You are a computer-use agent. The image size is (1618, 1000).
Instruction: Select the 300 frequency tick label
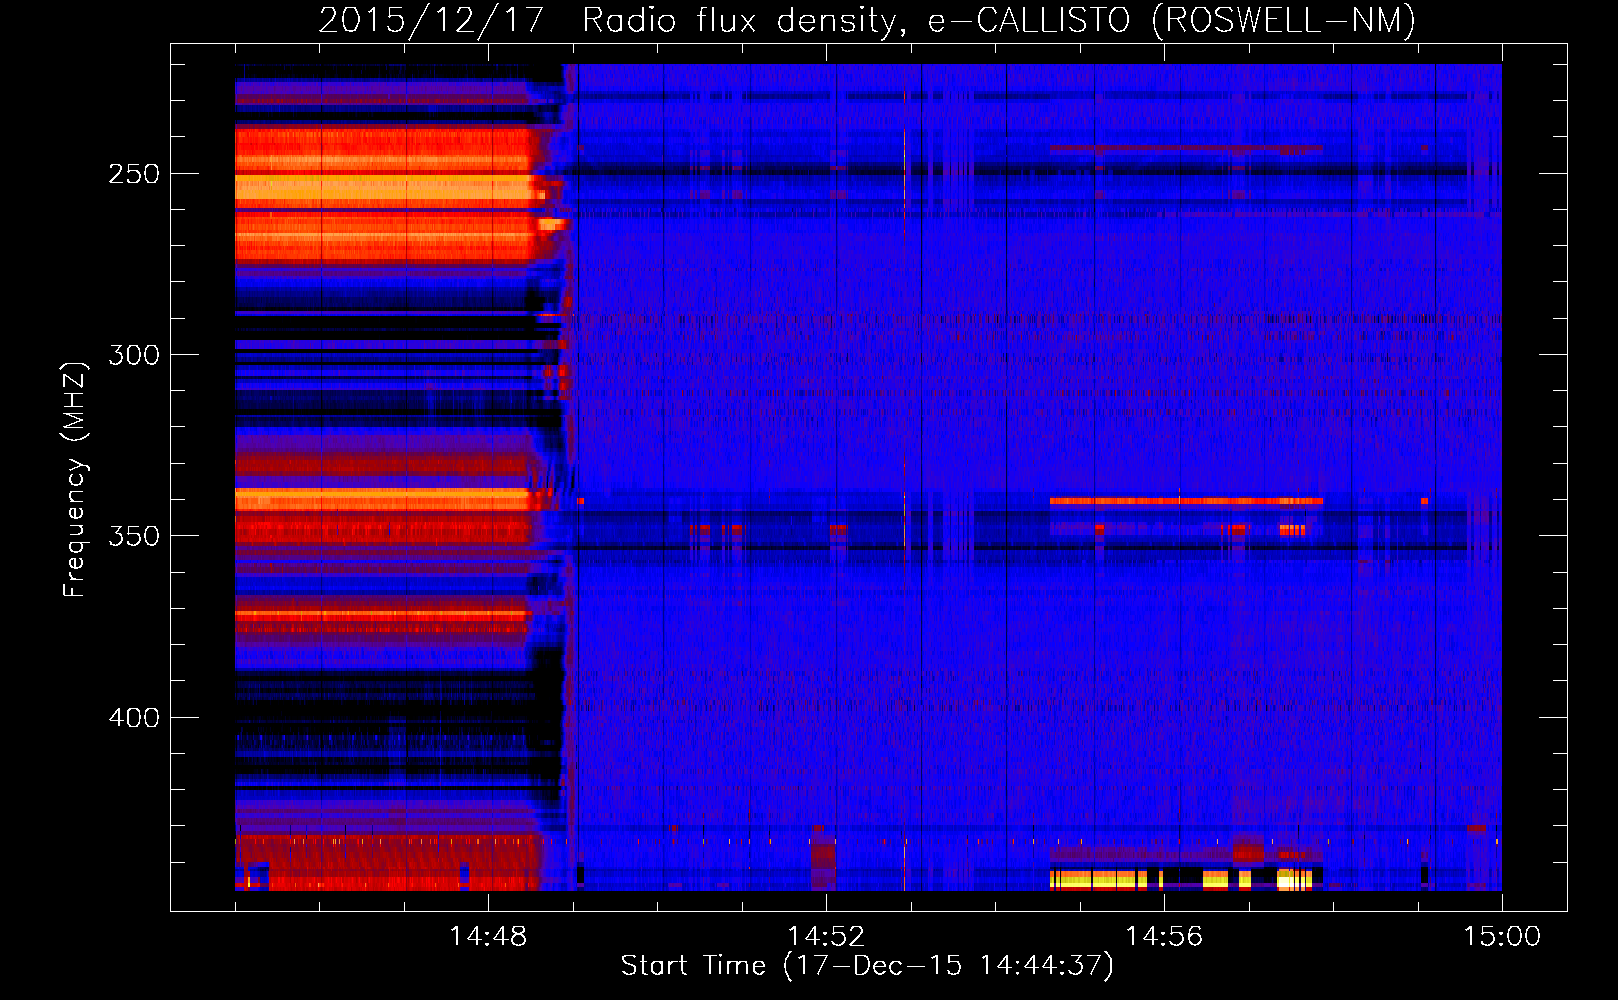tap(134, 355)
